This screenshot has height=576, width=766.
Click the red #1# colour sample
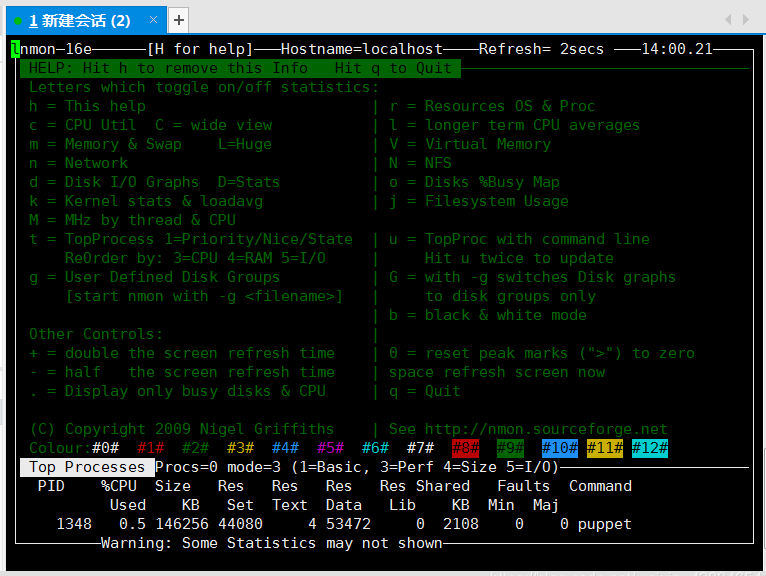tap(150, 448)
